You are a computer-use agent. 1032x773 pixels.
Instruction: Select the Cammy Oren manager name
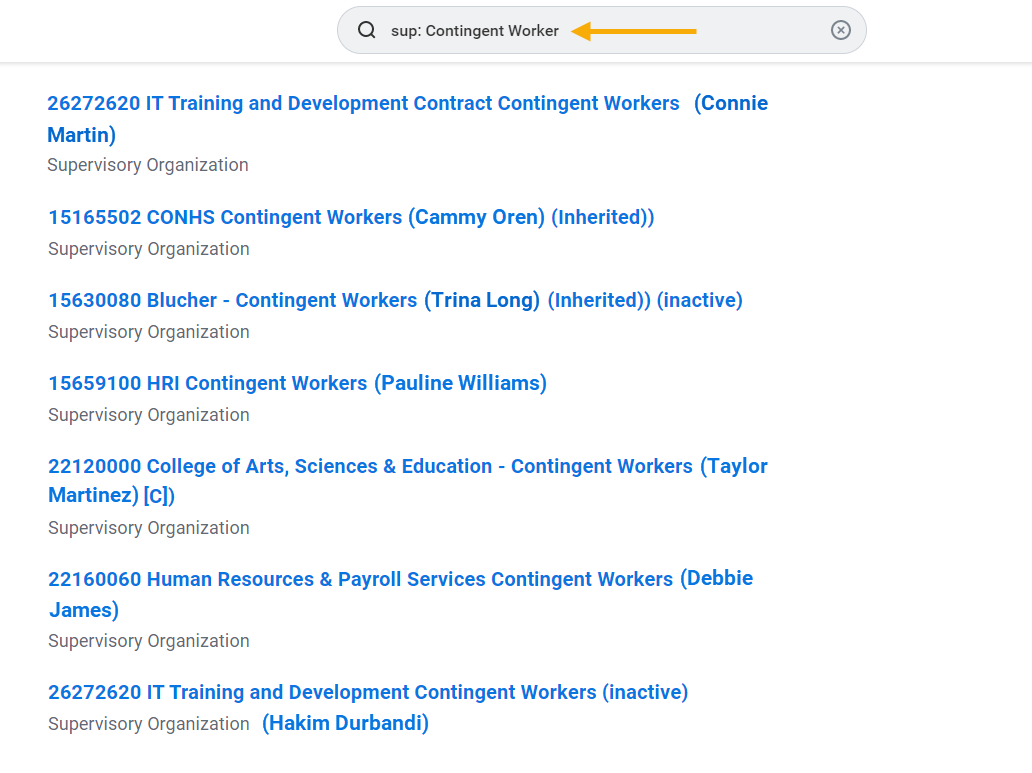[x=477, y=217]
